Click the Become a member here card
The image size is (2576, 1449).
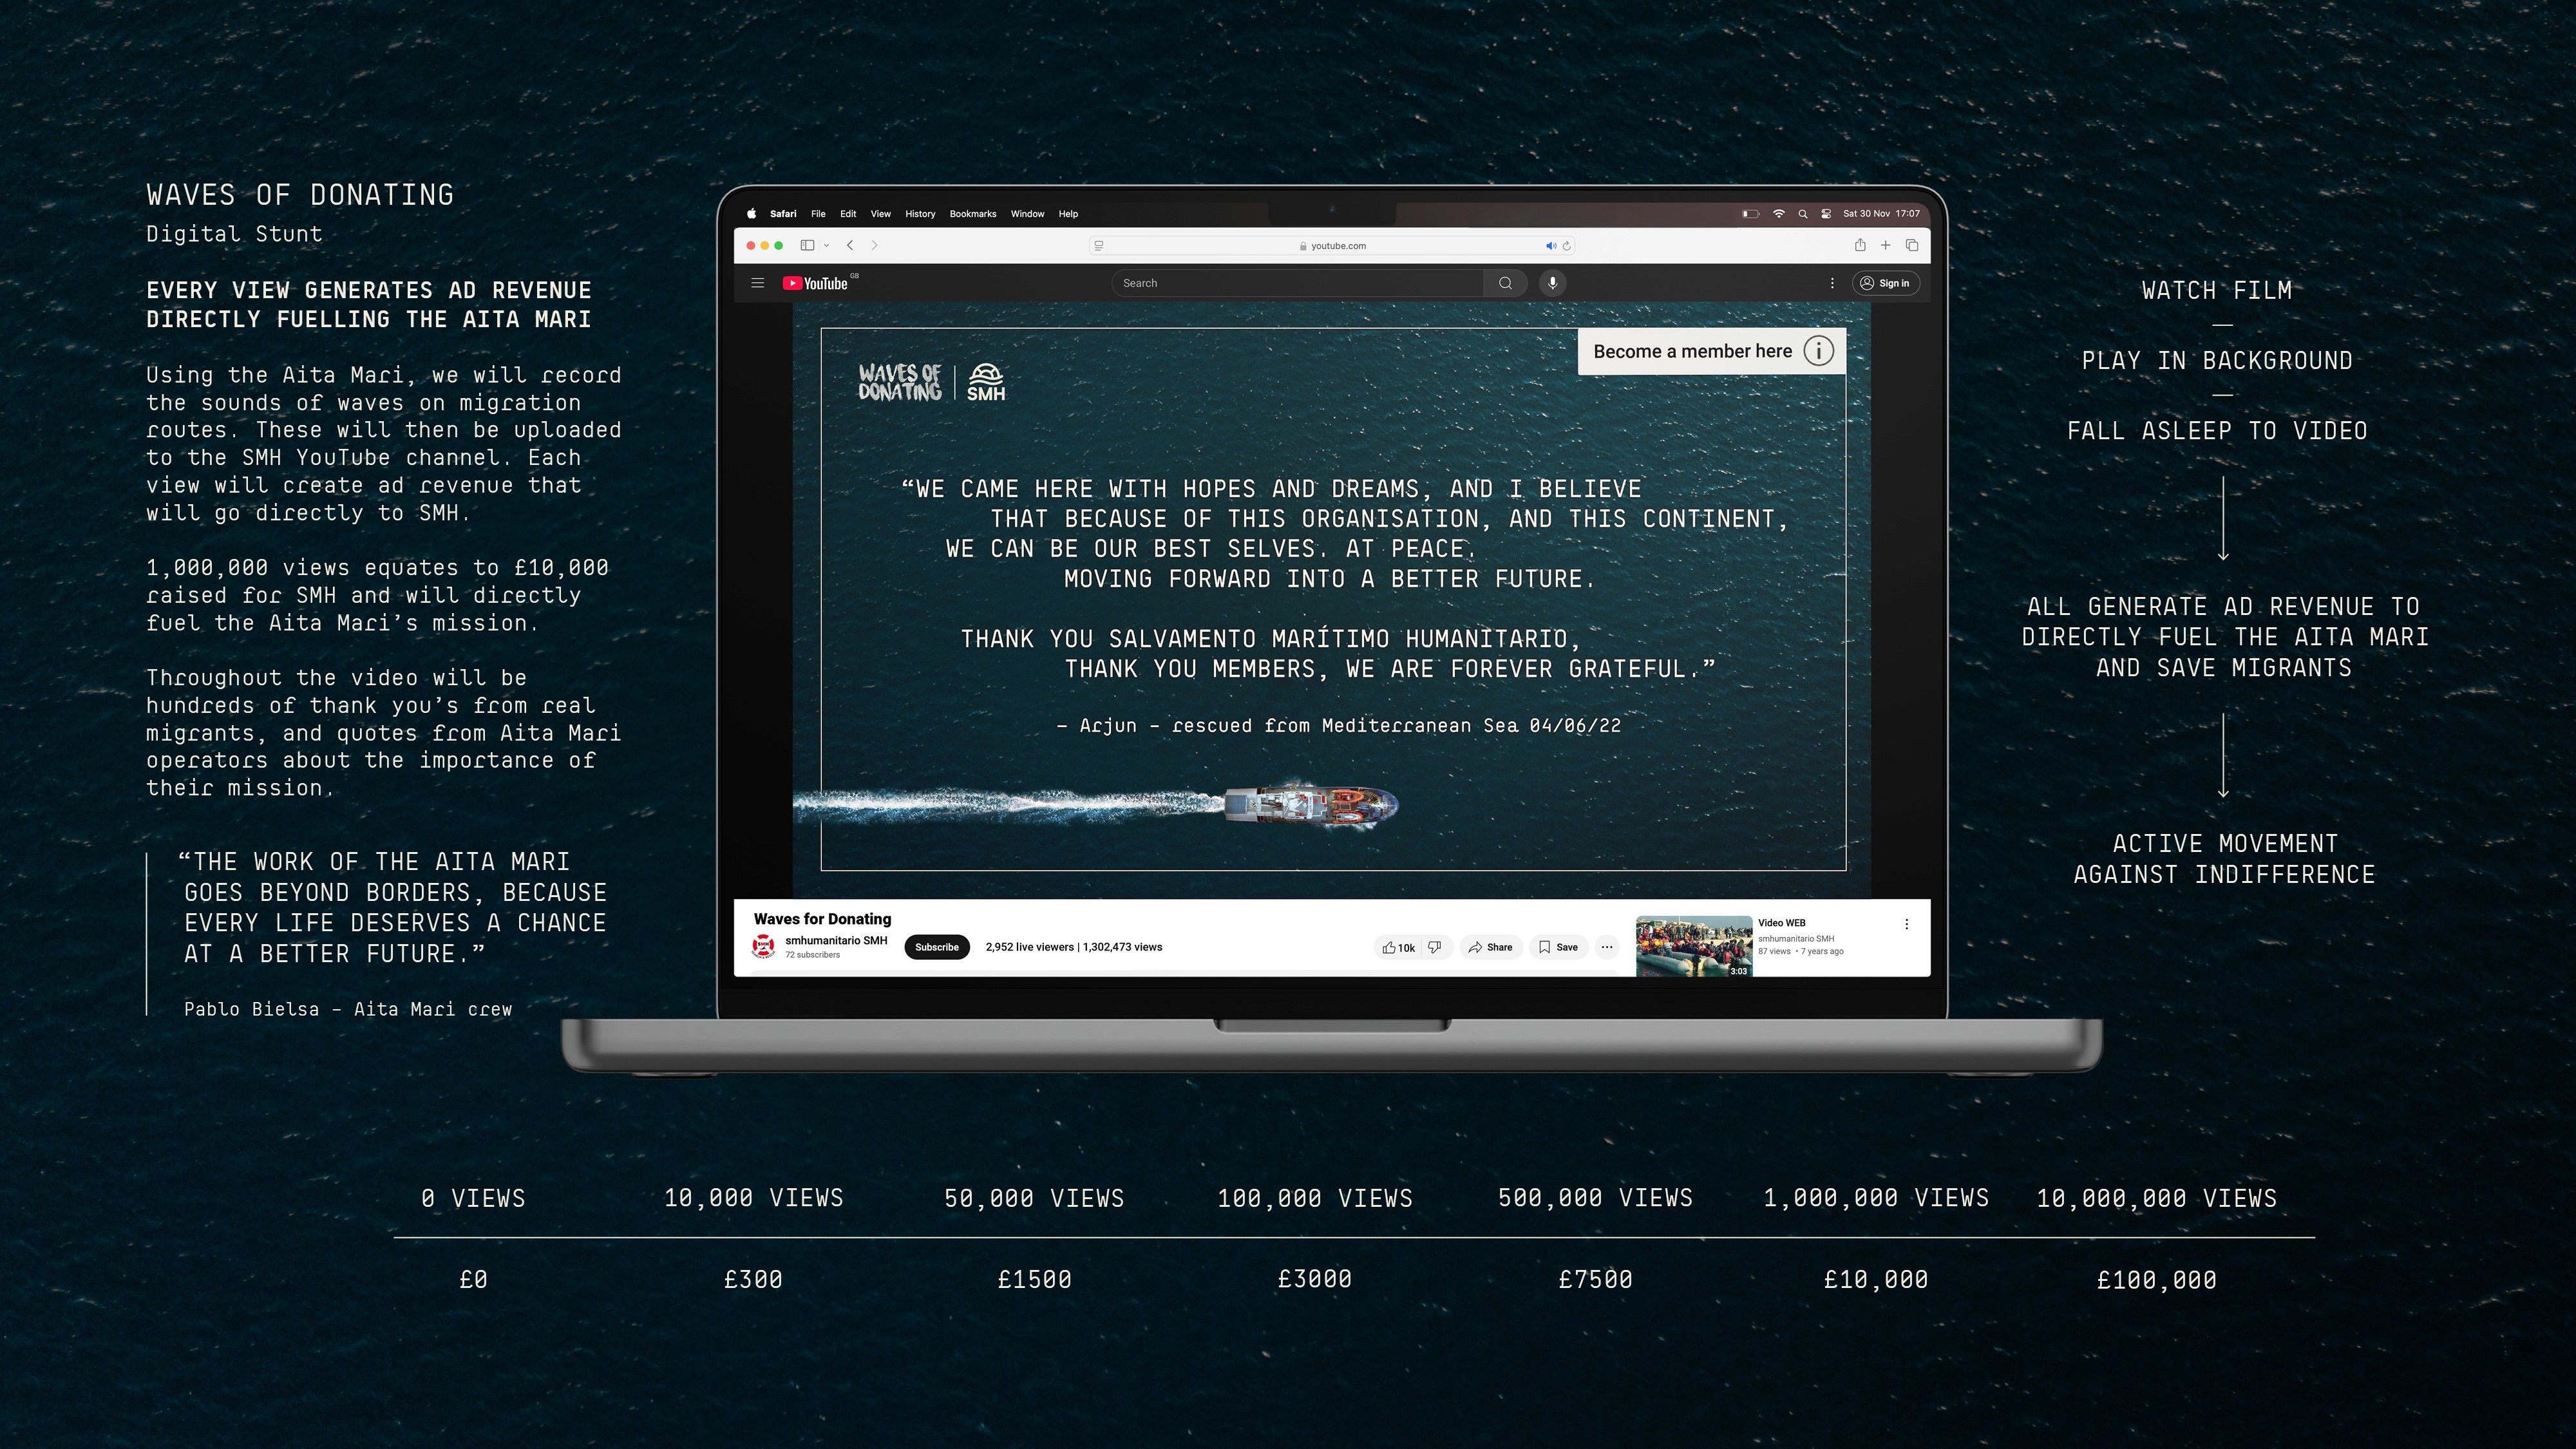click(x=1712, y=351)
